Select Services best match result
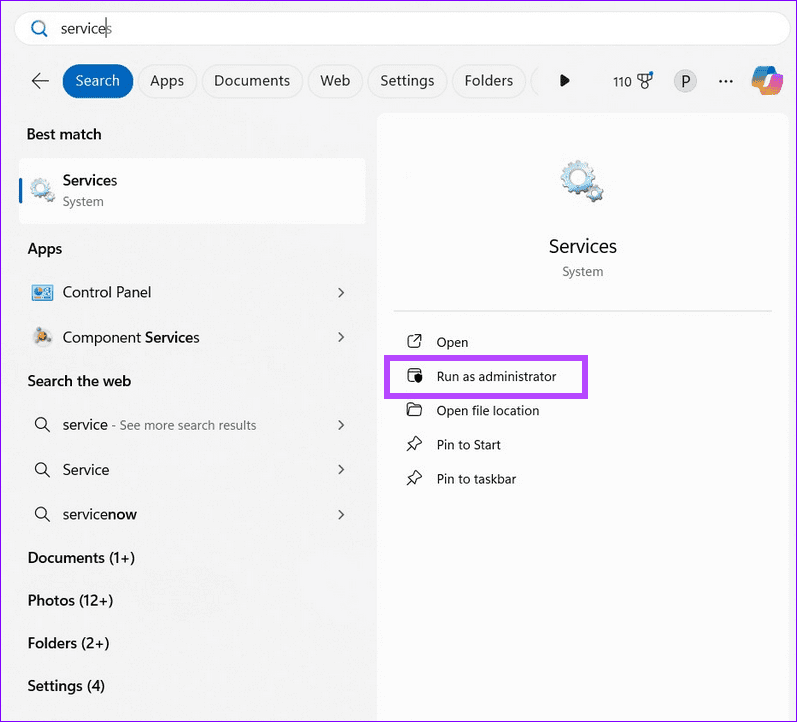797x722 pixels. (x=192, y=191)
